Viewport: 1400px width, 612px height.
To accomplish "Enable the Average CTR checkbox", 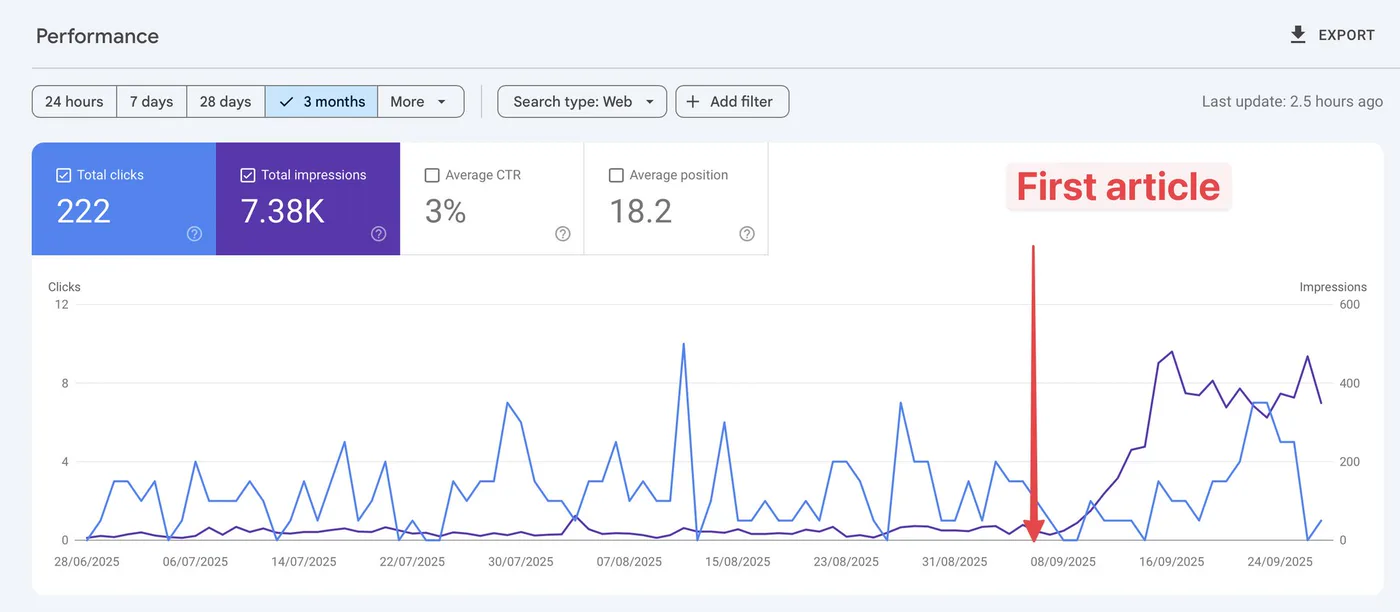I will (x=432, y=175).
